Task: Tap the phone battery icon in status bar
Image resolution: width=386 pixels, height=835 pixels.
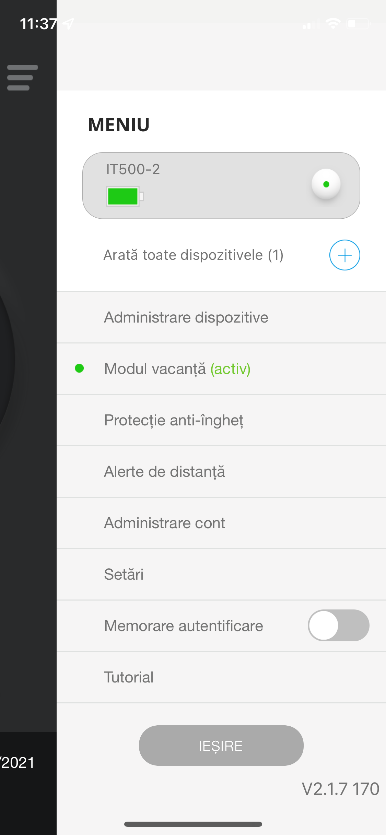Action: (359, 23)
